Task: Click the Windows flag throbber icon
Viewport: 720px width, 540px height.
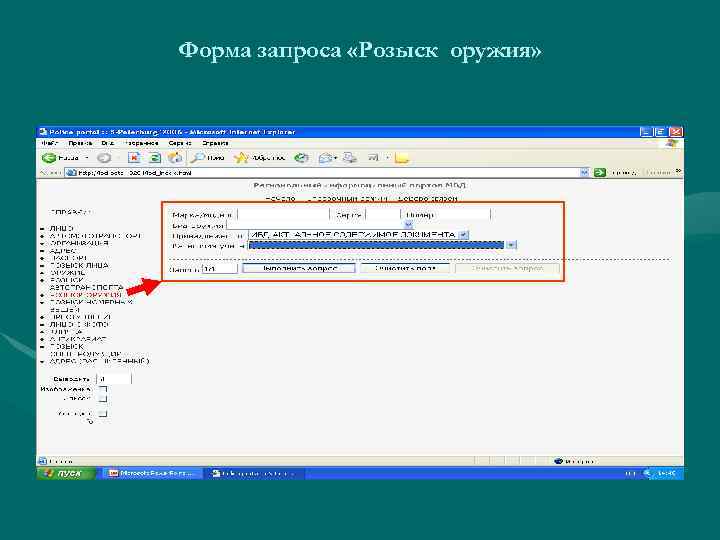Action: [672, 144]
